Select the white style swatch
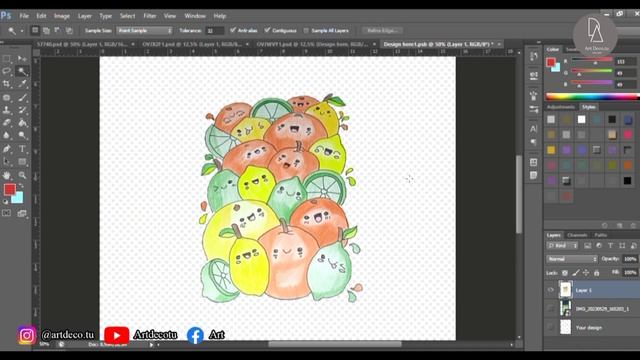This screenshot has width=640, height=360. (581, 119)
